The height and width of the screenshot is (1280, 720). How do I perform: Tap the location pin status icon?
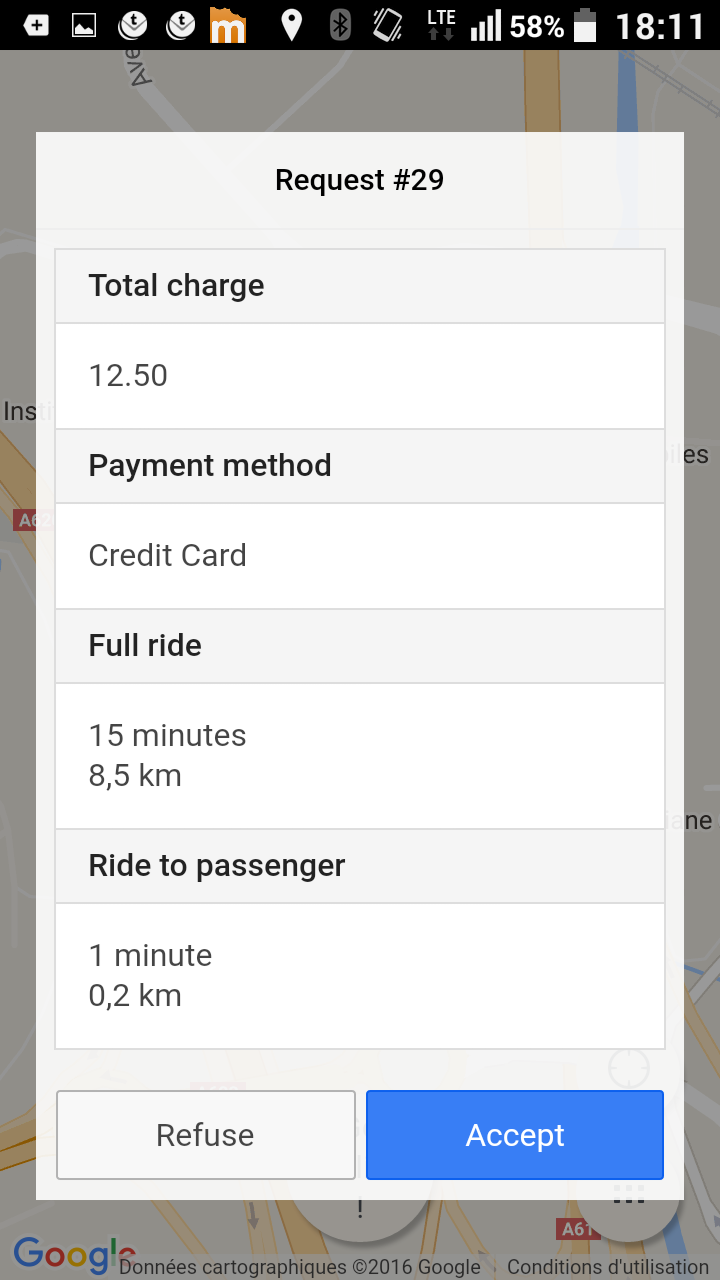pyautogui.click(x=291, y=26)
